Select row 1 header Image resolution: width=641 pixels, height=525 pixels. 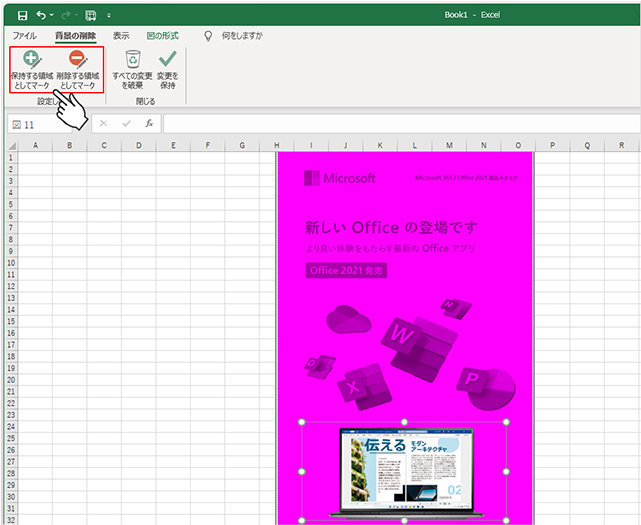click(x=11, y=158)
